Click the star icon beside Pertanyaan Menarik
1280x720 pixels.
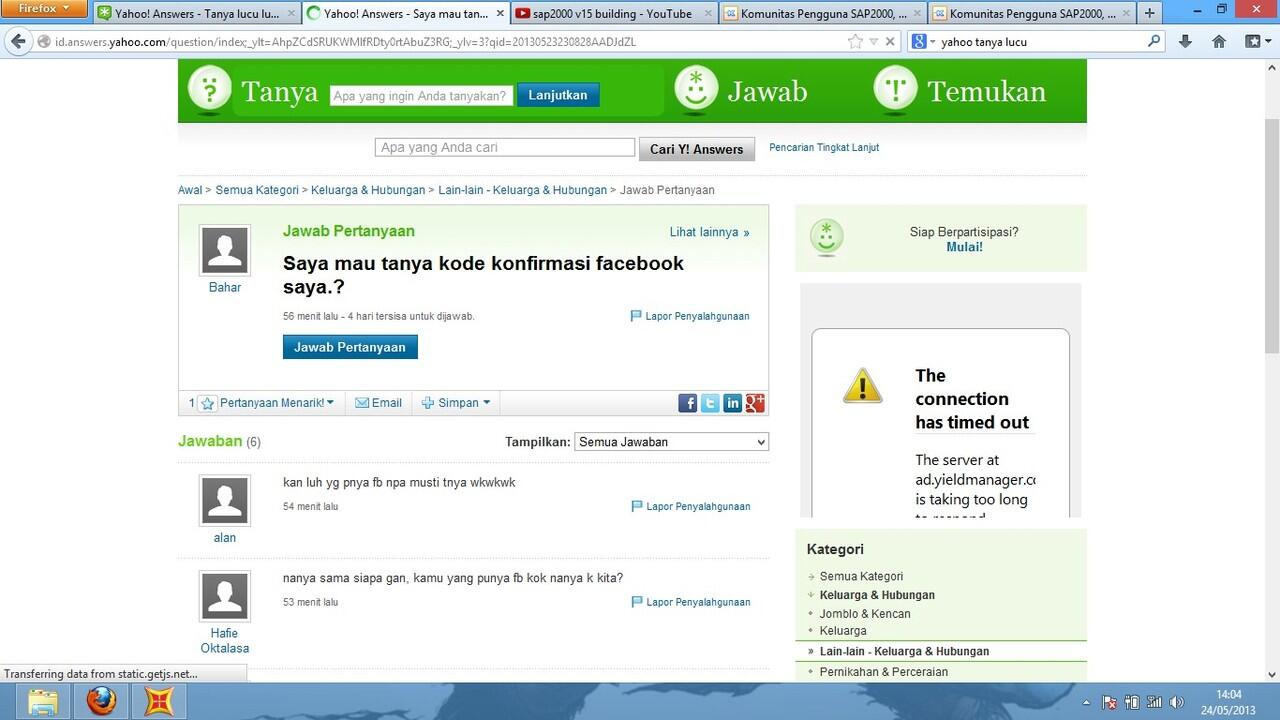tap(207, 404)
